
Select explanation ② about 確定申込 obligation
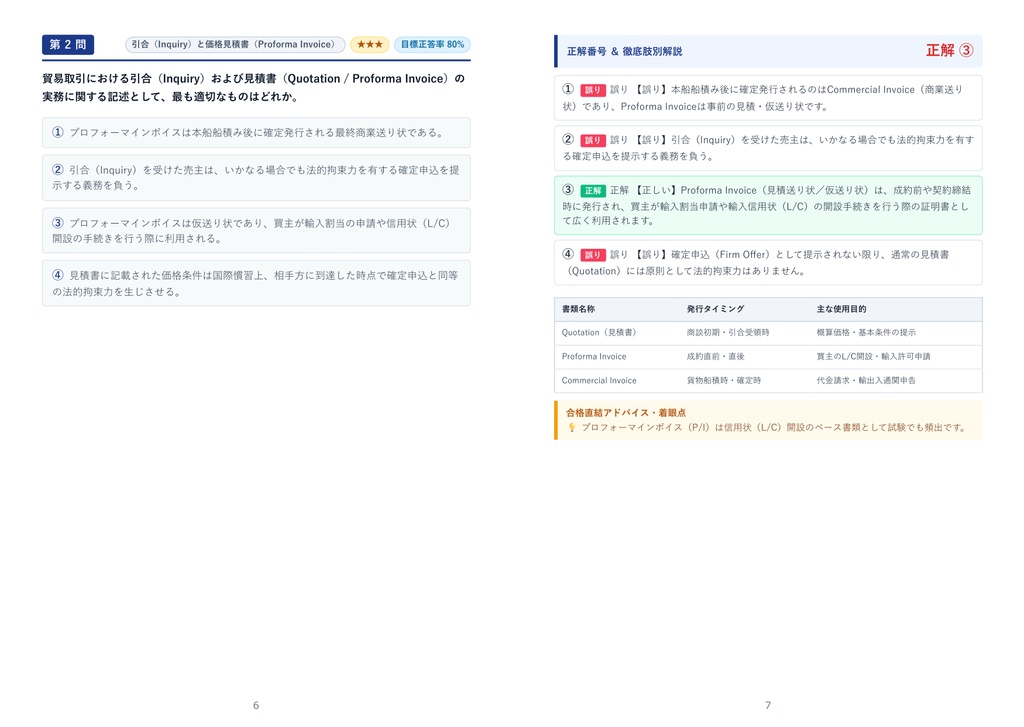(x=768, y=148)
